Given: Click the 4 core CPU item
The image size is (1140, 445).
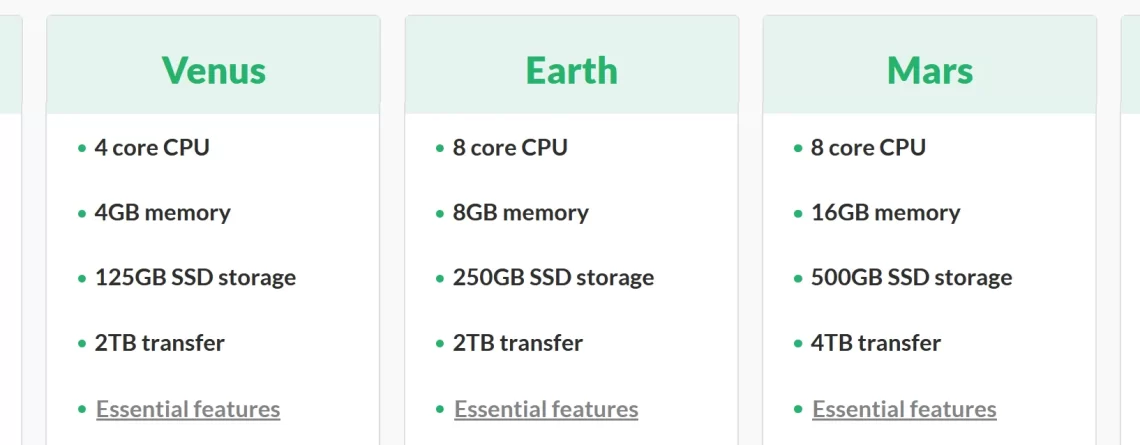Looking at the screenshot, I should [152, 148].
